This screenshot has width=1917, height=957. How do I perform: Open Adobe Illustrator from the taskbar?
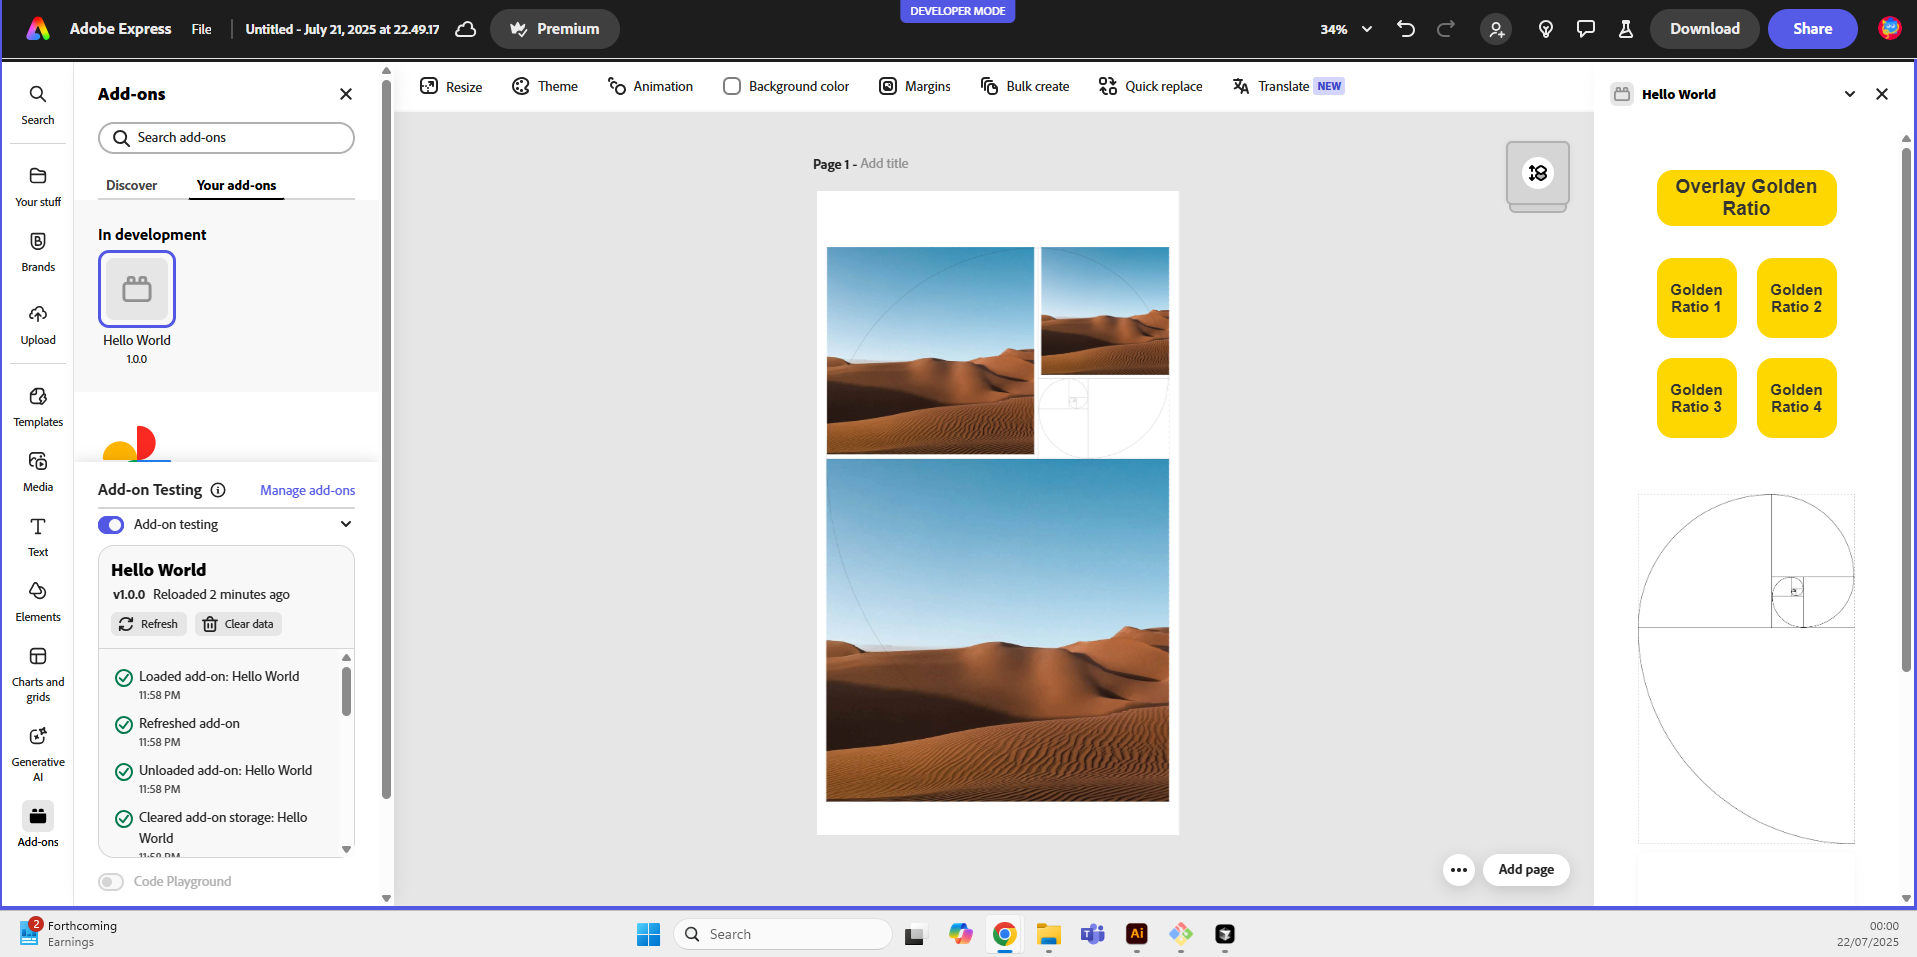(1137, 934)
